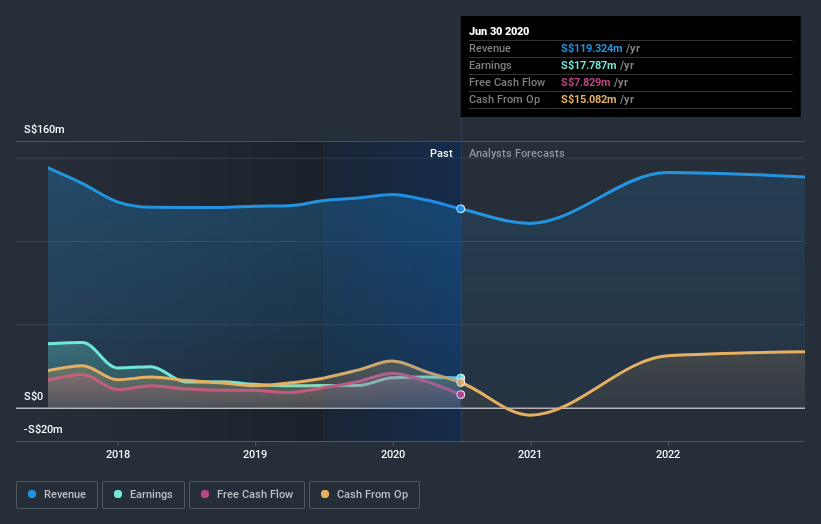821x524 pixels.
Task: Click the S$0 y-axis label
Action: click(34, 396)
